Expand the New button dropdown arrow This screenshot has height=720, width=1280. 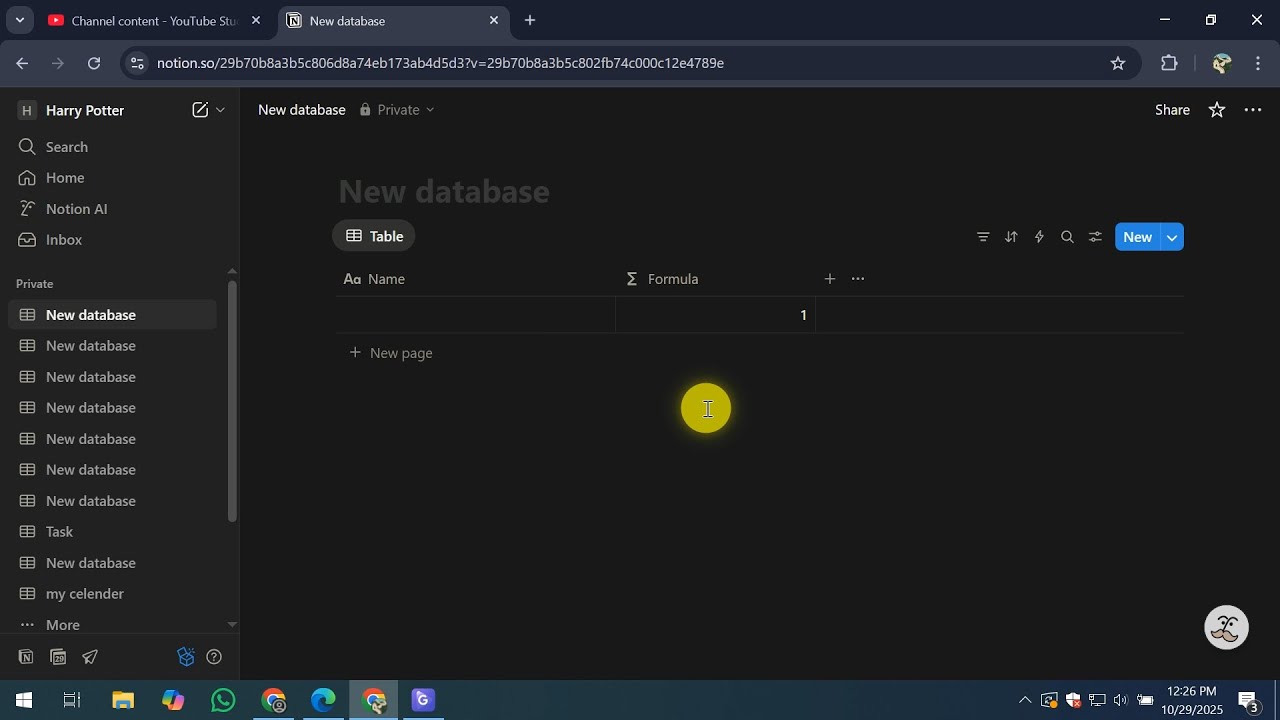pos(1172,237)
